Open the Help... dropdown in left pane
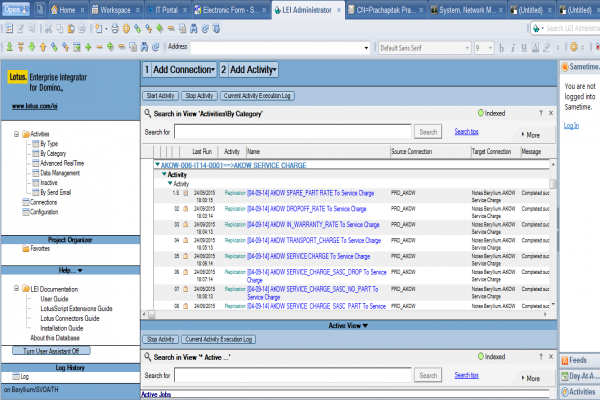This screenshot has height=400, width=600. tap(70, 270)
